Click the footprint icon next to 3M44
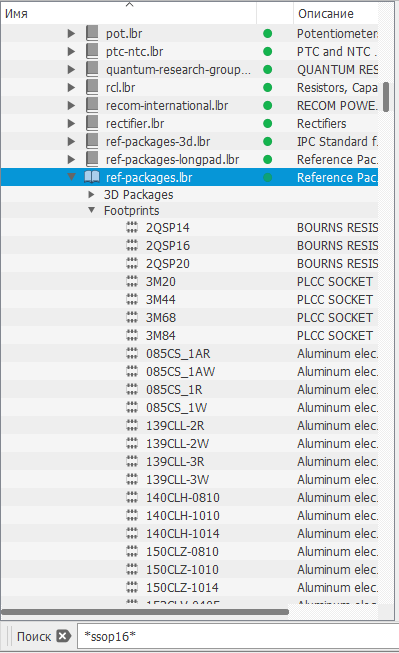The height and width of the screenshot is (653, 399). point(132,299)
